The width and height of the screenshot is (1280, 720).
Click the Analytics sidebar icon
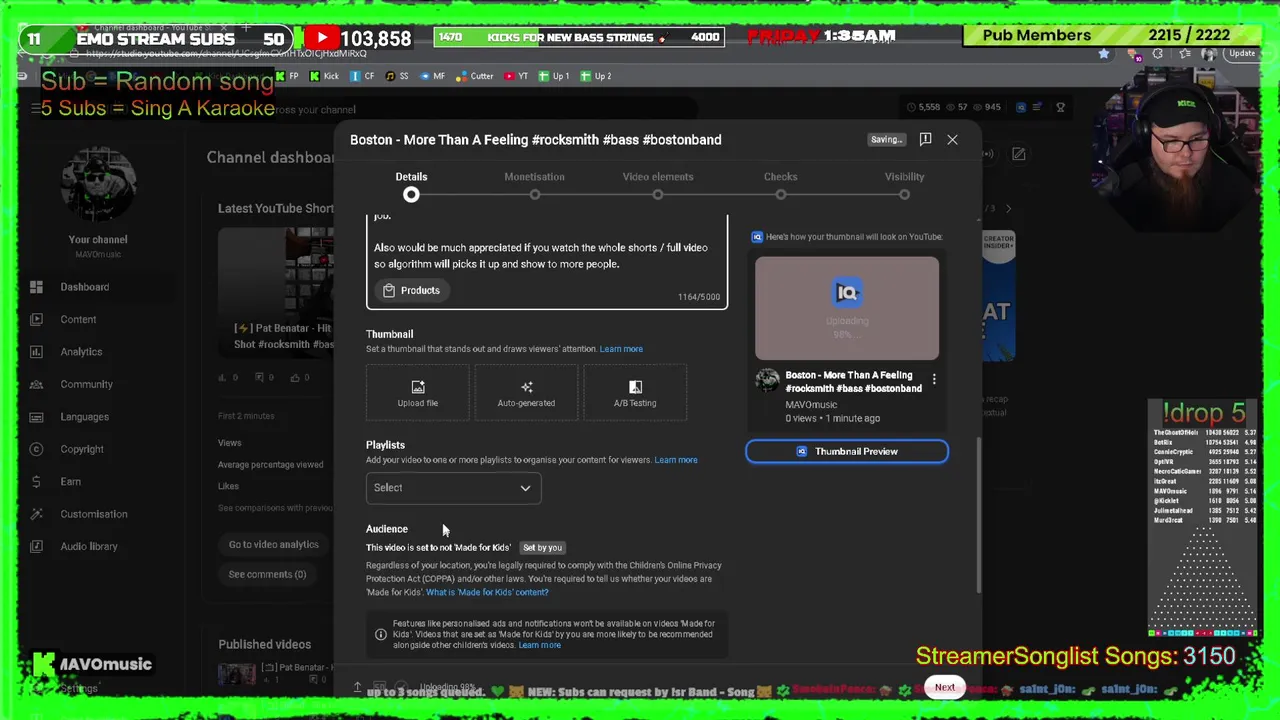pos(36,352)
